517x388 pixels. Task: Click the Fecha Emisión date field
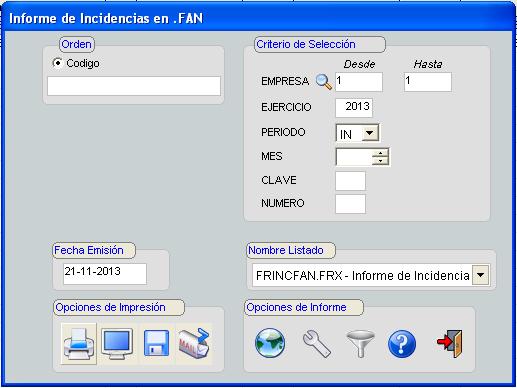(105, 274)
